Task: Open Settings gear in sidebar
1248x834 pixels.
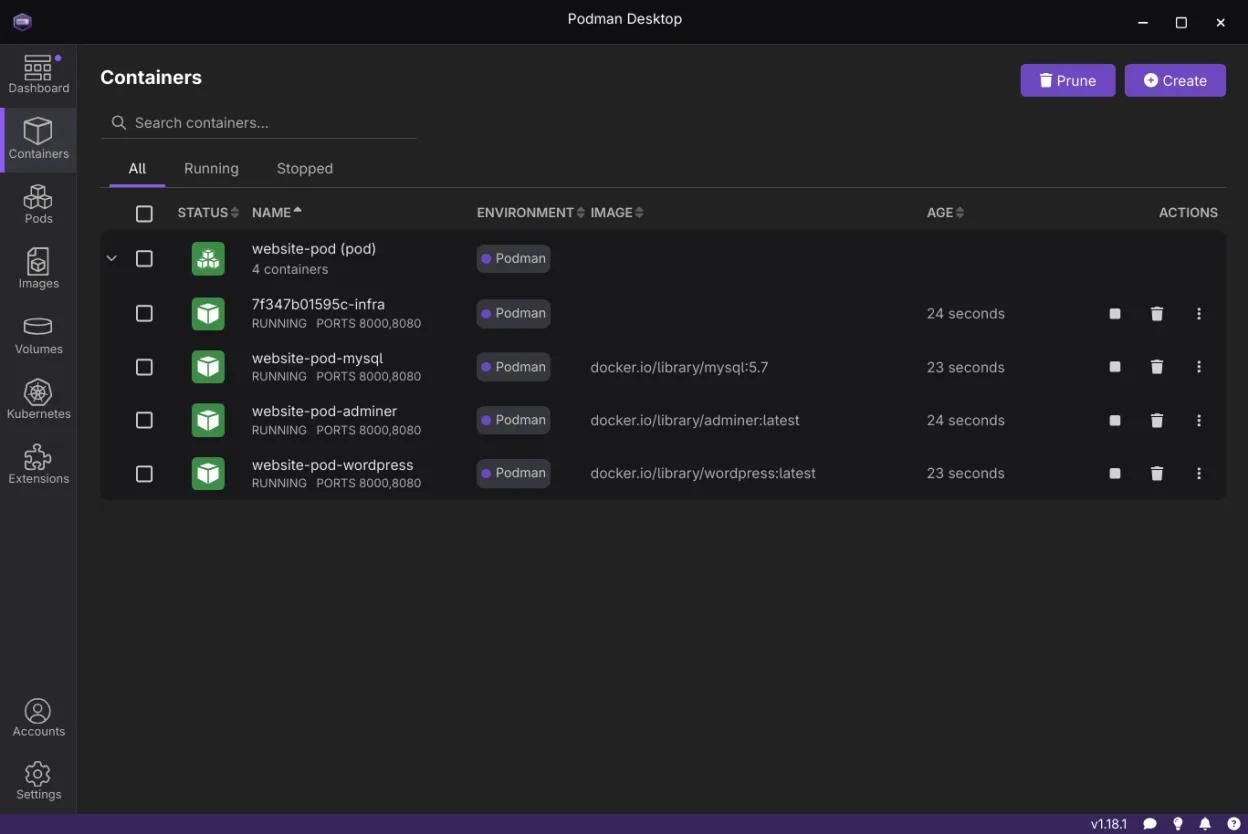Action: click(38, 781)
